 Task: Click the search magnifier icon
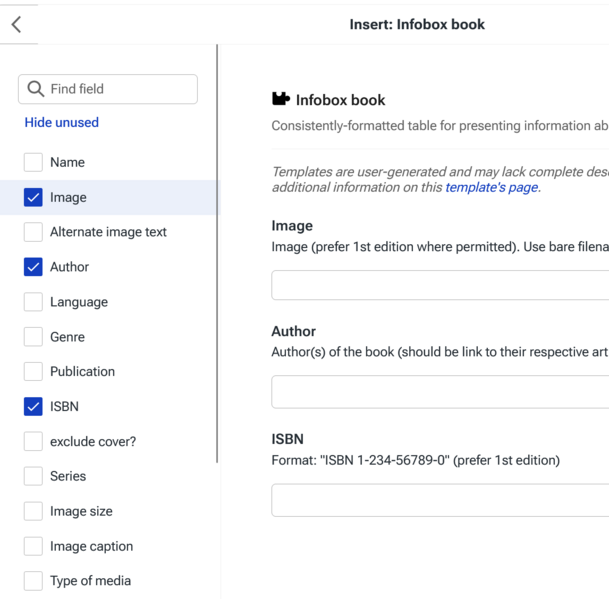[36, 89]
